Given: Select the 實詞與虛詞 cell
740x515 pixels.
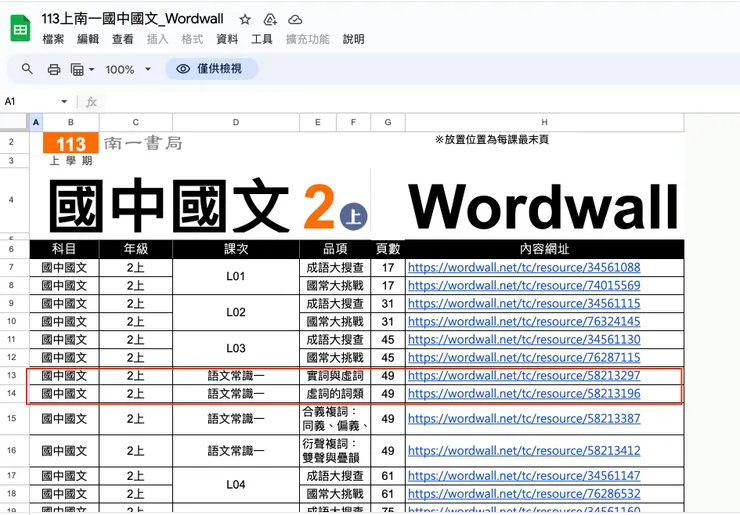Looking at the screenshot, I should click(335, 376).
